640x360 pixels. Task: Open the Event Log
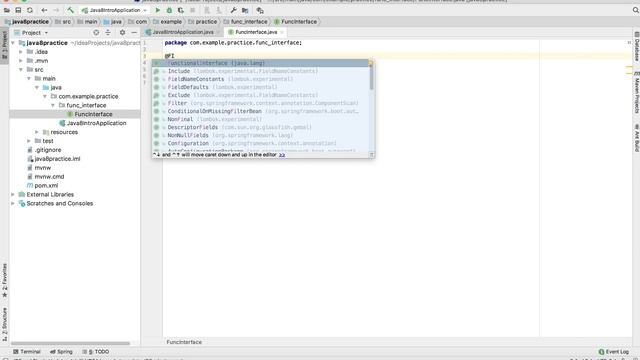tap(614, 352)
